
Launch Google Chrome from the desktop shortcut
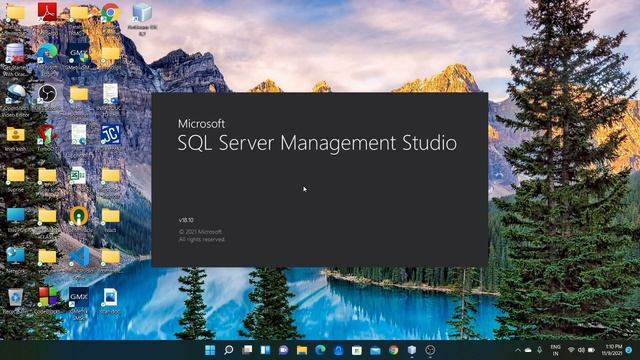[111, 12]
